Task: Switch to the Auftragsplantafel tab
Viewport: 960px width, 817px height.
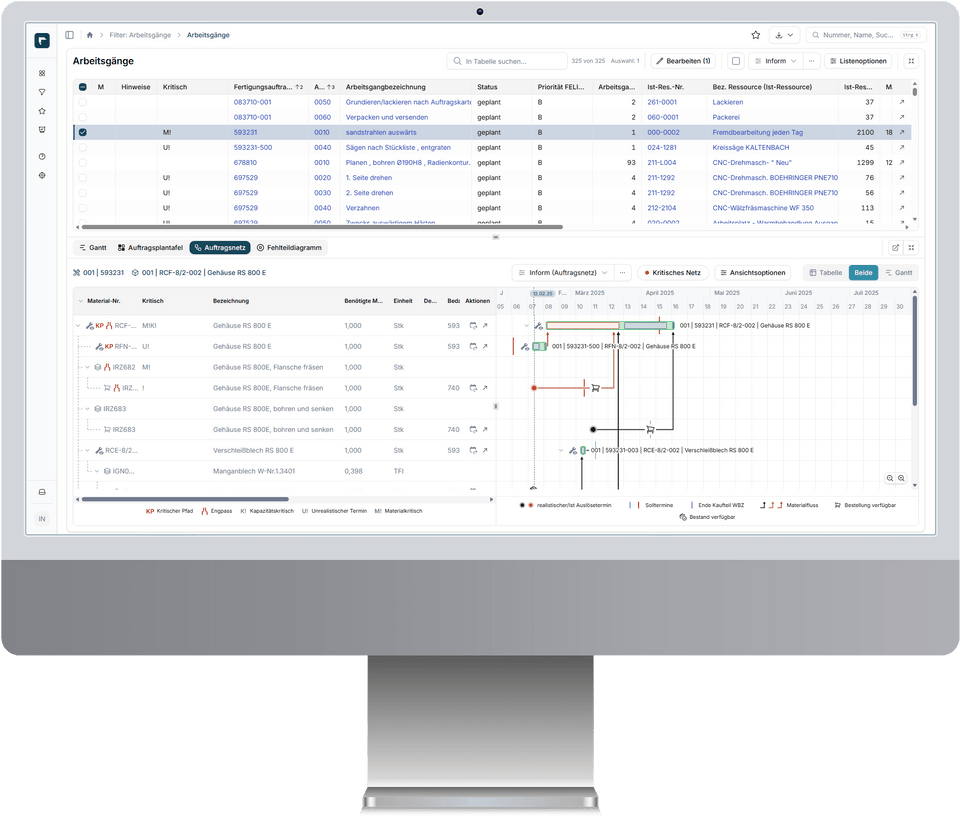Action: pos(150,247)
